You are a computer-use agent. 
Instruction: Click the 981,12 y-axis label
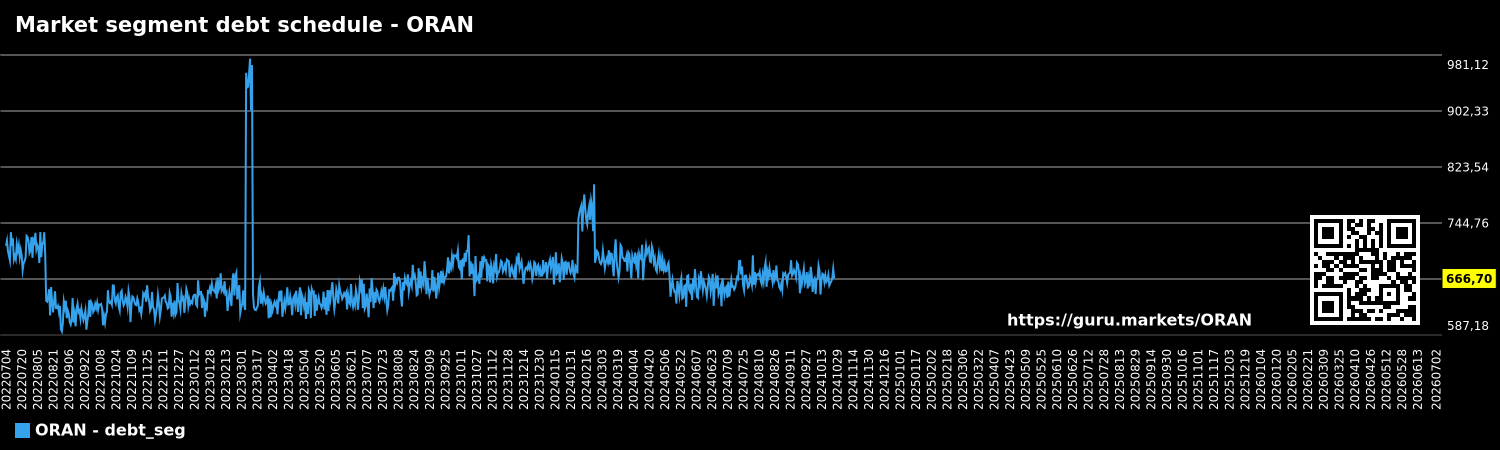1467,65
